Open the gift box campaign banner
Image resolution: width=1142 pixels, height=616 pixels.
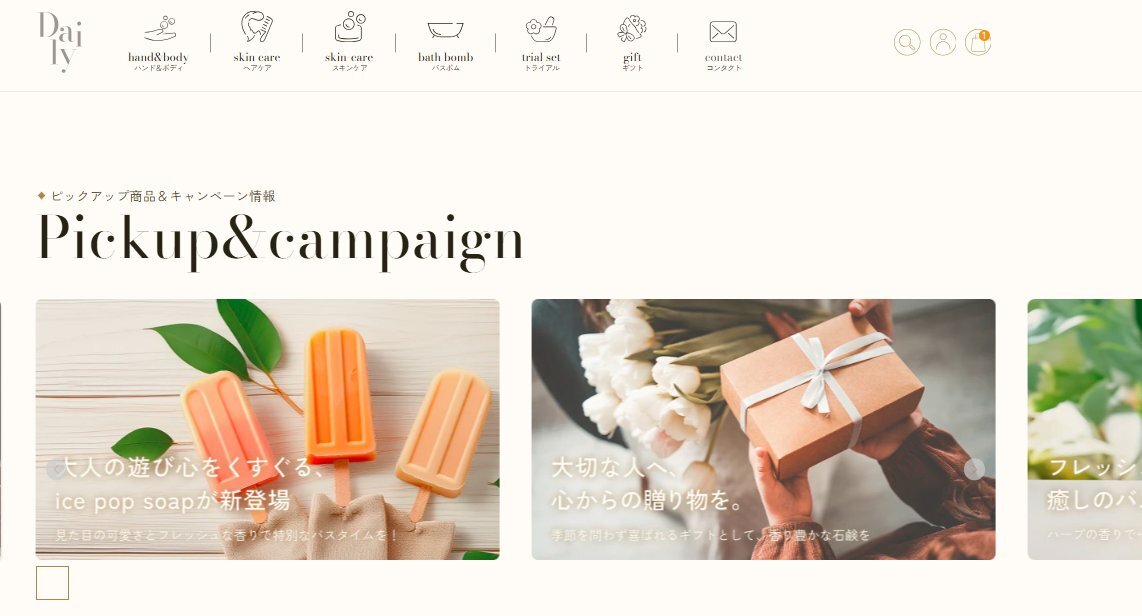pos(763,429)
